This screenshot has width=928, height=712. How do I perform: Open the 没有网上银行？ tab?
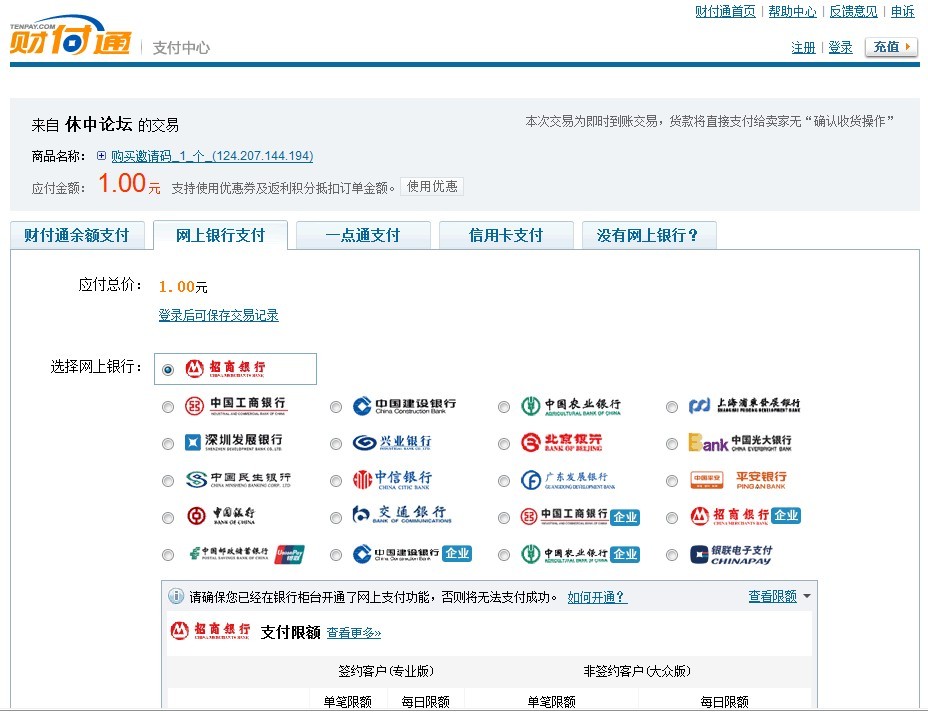[649, 236]
